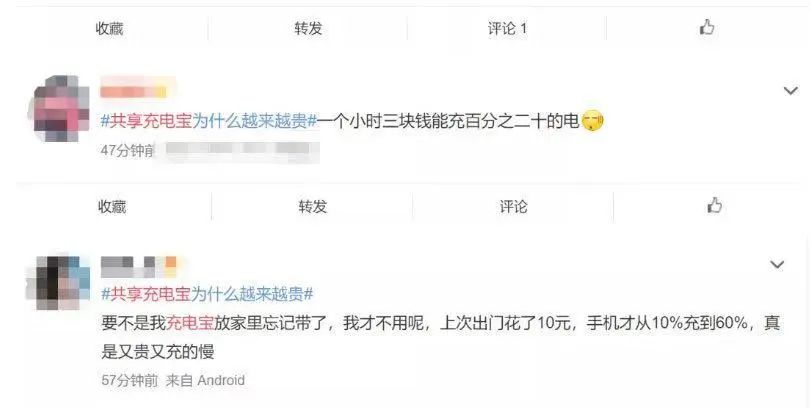Select 收藏 in the row containing 评论 1
This screenshot has height=408, width=811.
(x=109, y=28)
